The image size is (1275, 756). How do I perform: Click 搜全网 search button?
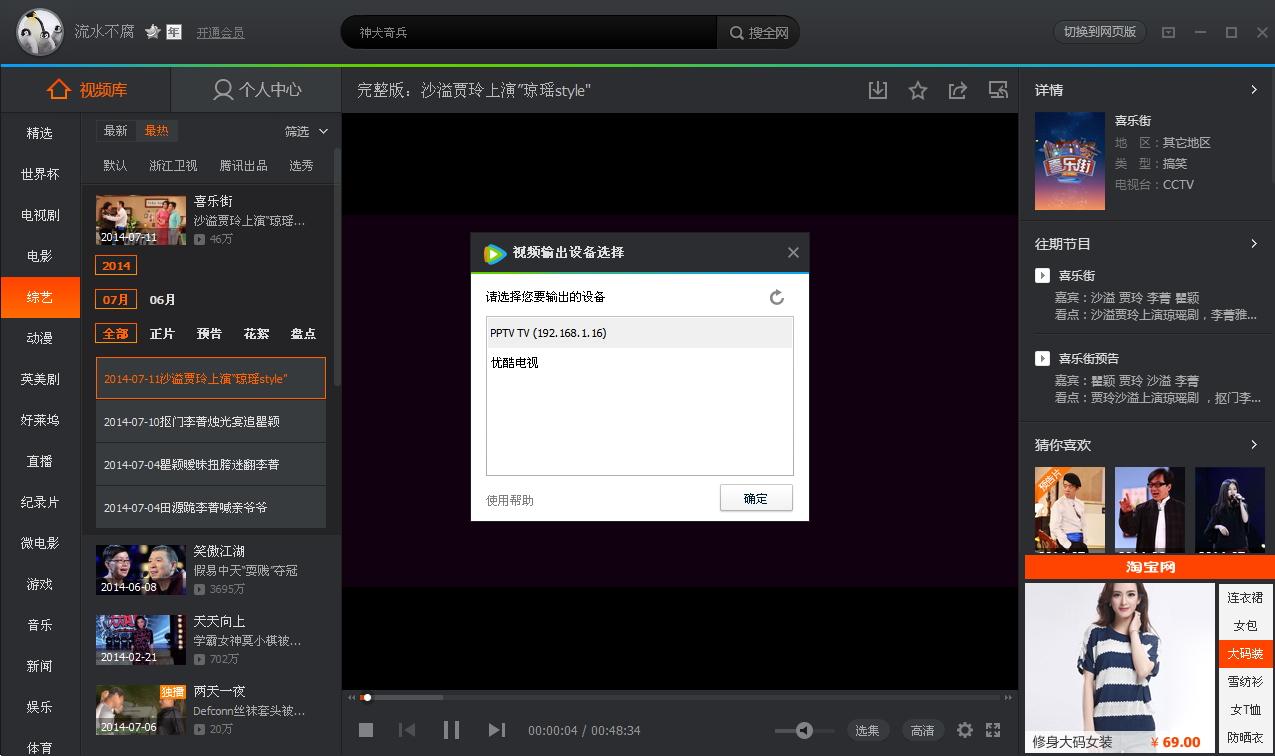[758, 32]
